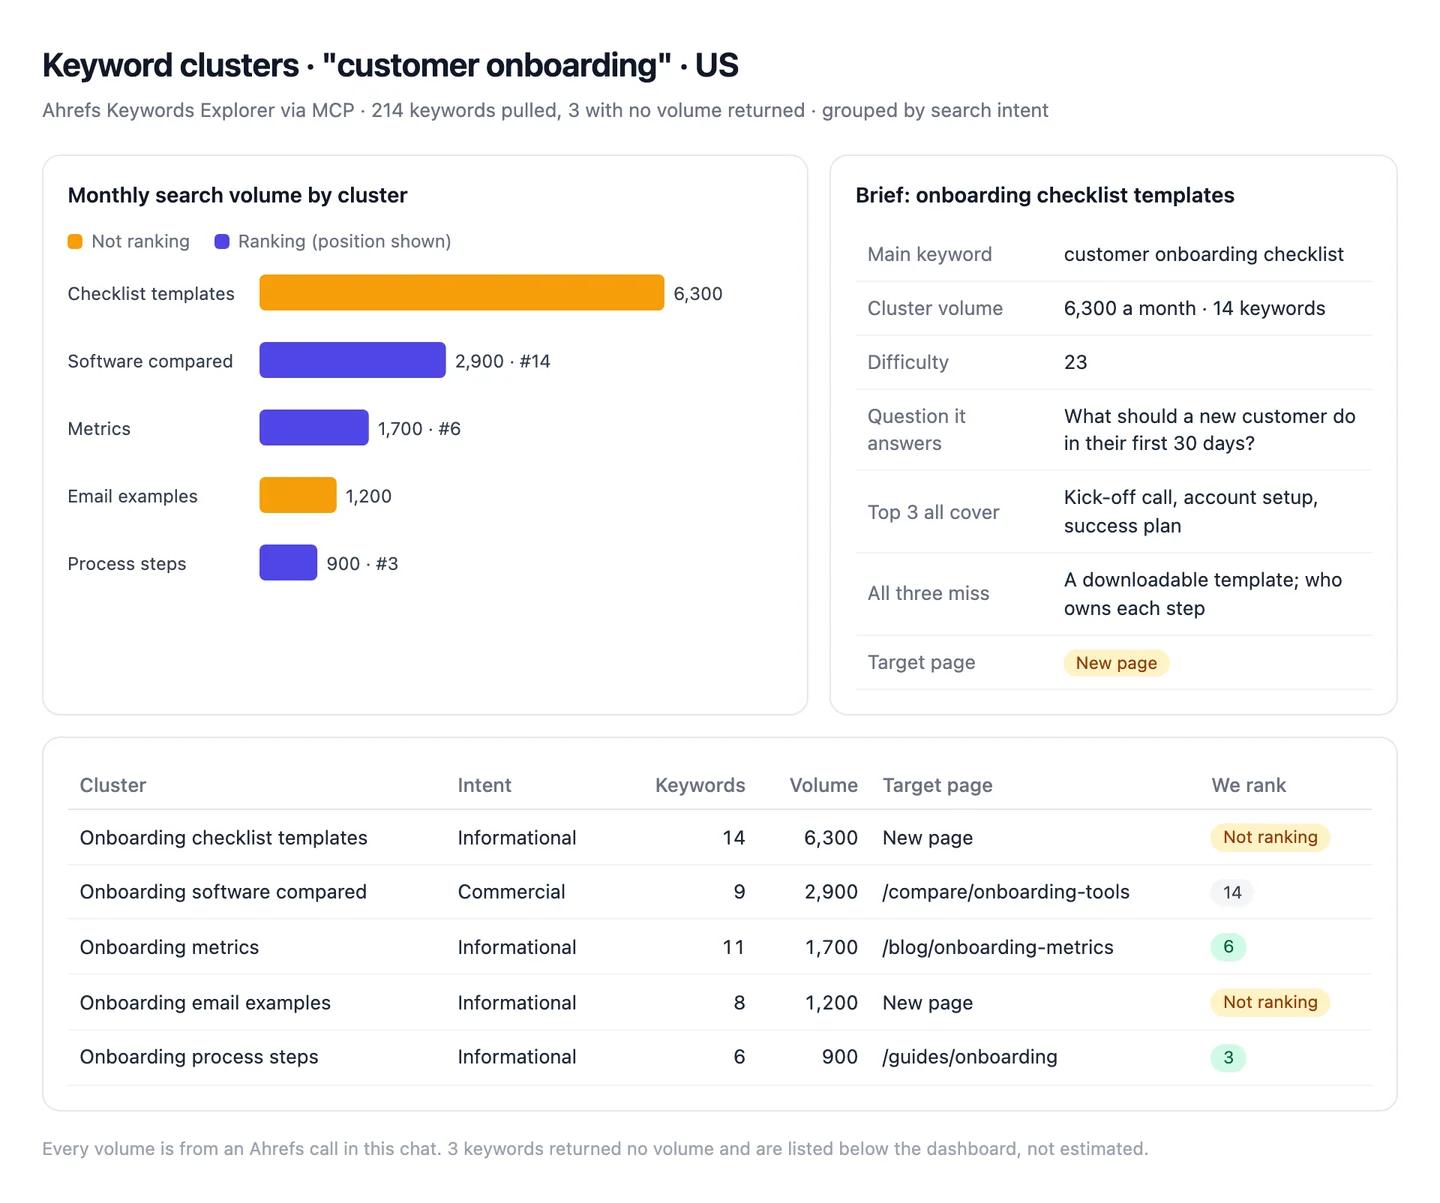Click the orange Email examples bar

tap(298, 495)
